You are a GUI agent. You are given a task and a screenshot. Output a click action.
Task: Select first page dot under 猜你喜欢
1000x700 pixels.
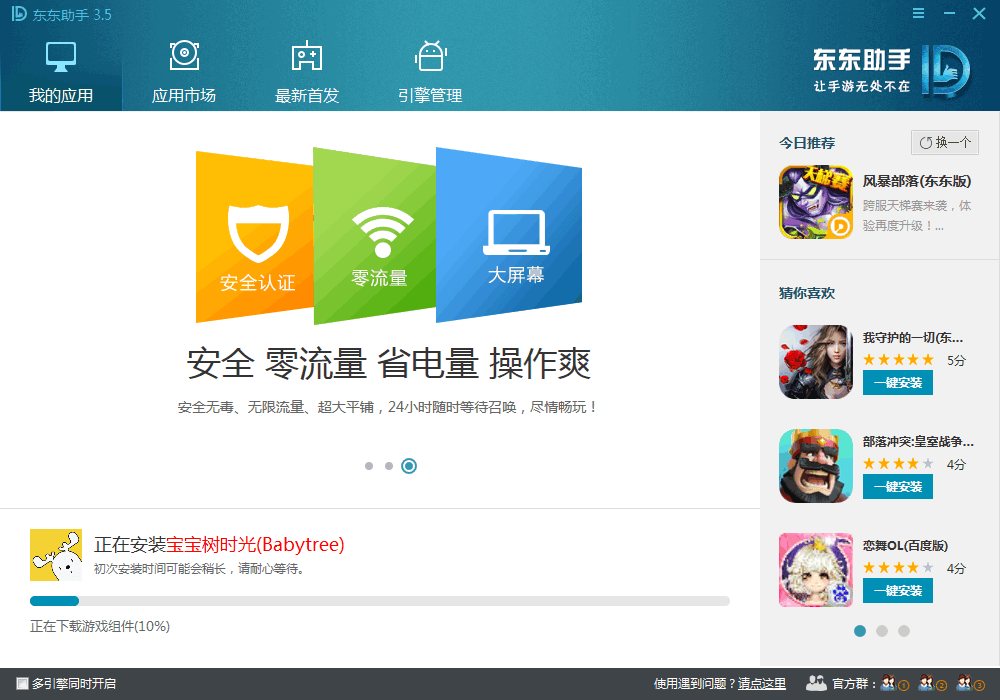click(860, 631)
